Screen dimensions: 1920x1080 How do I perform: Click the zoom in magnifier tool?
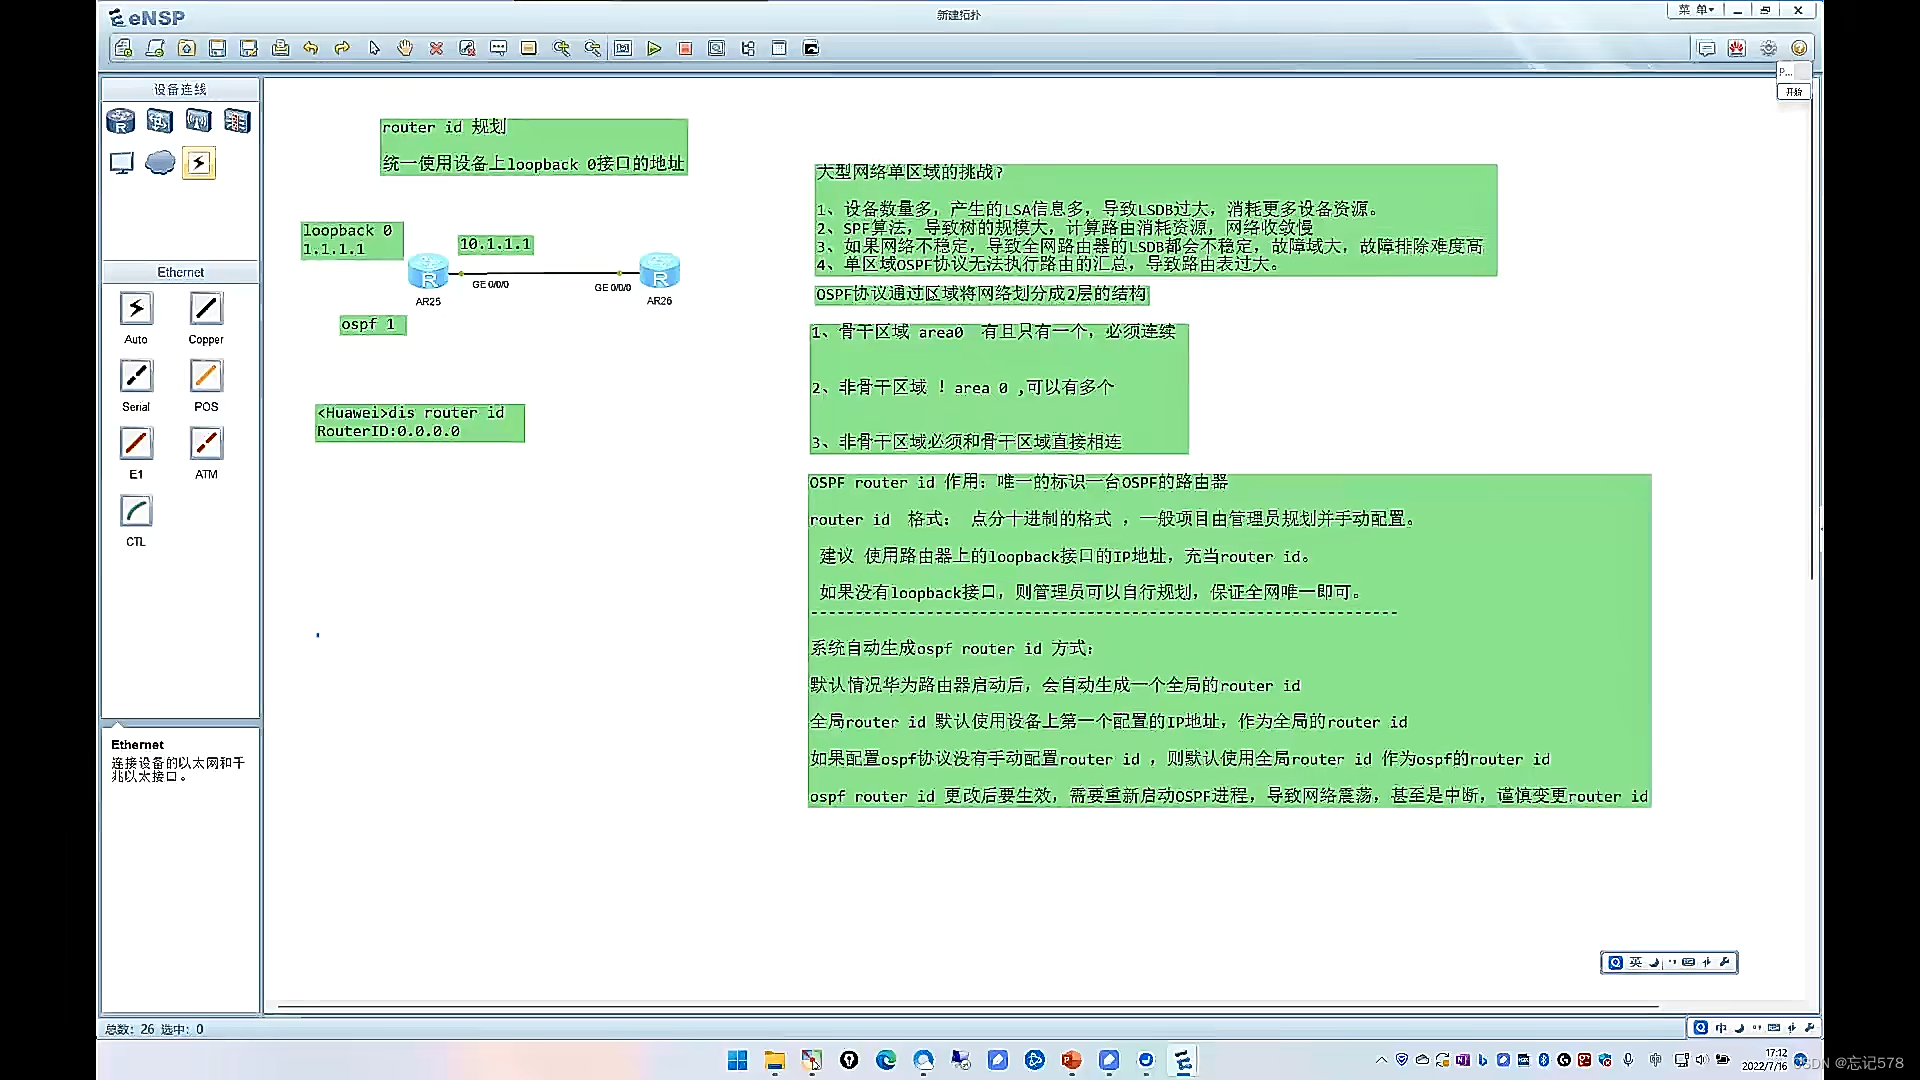tap(561, 48)
